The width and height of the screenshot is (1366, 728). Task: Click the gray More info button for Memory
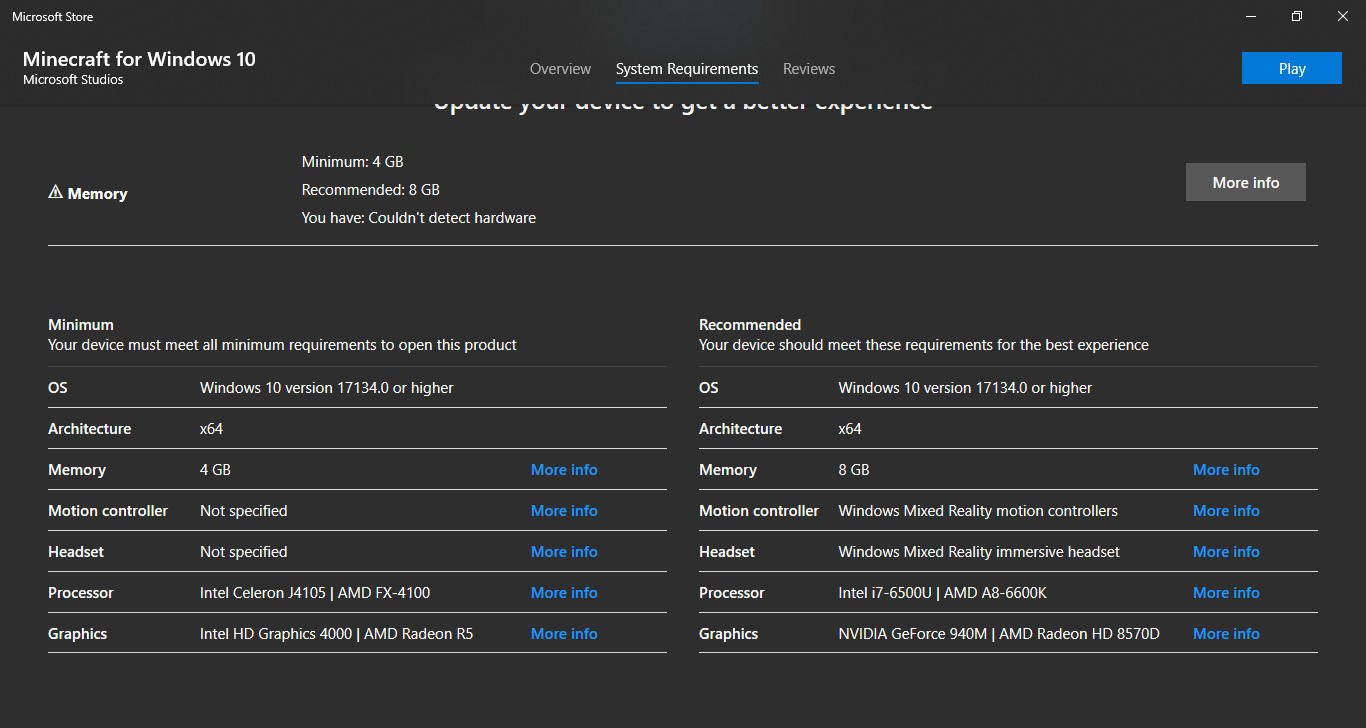pos(1246,182)
